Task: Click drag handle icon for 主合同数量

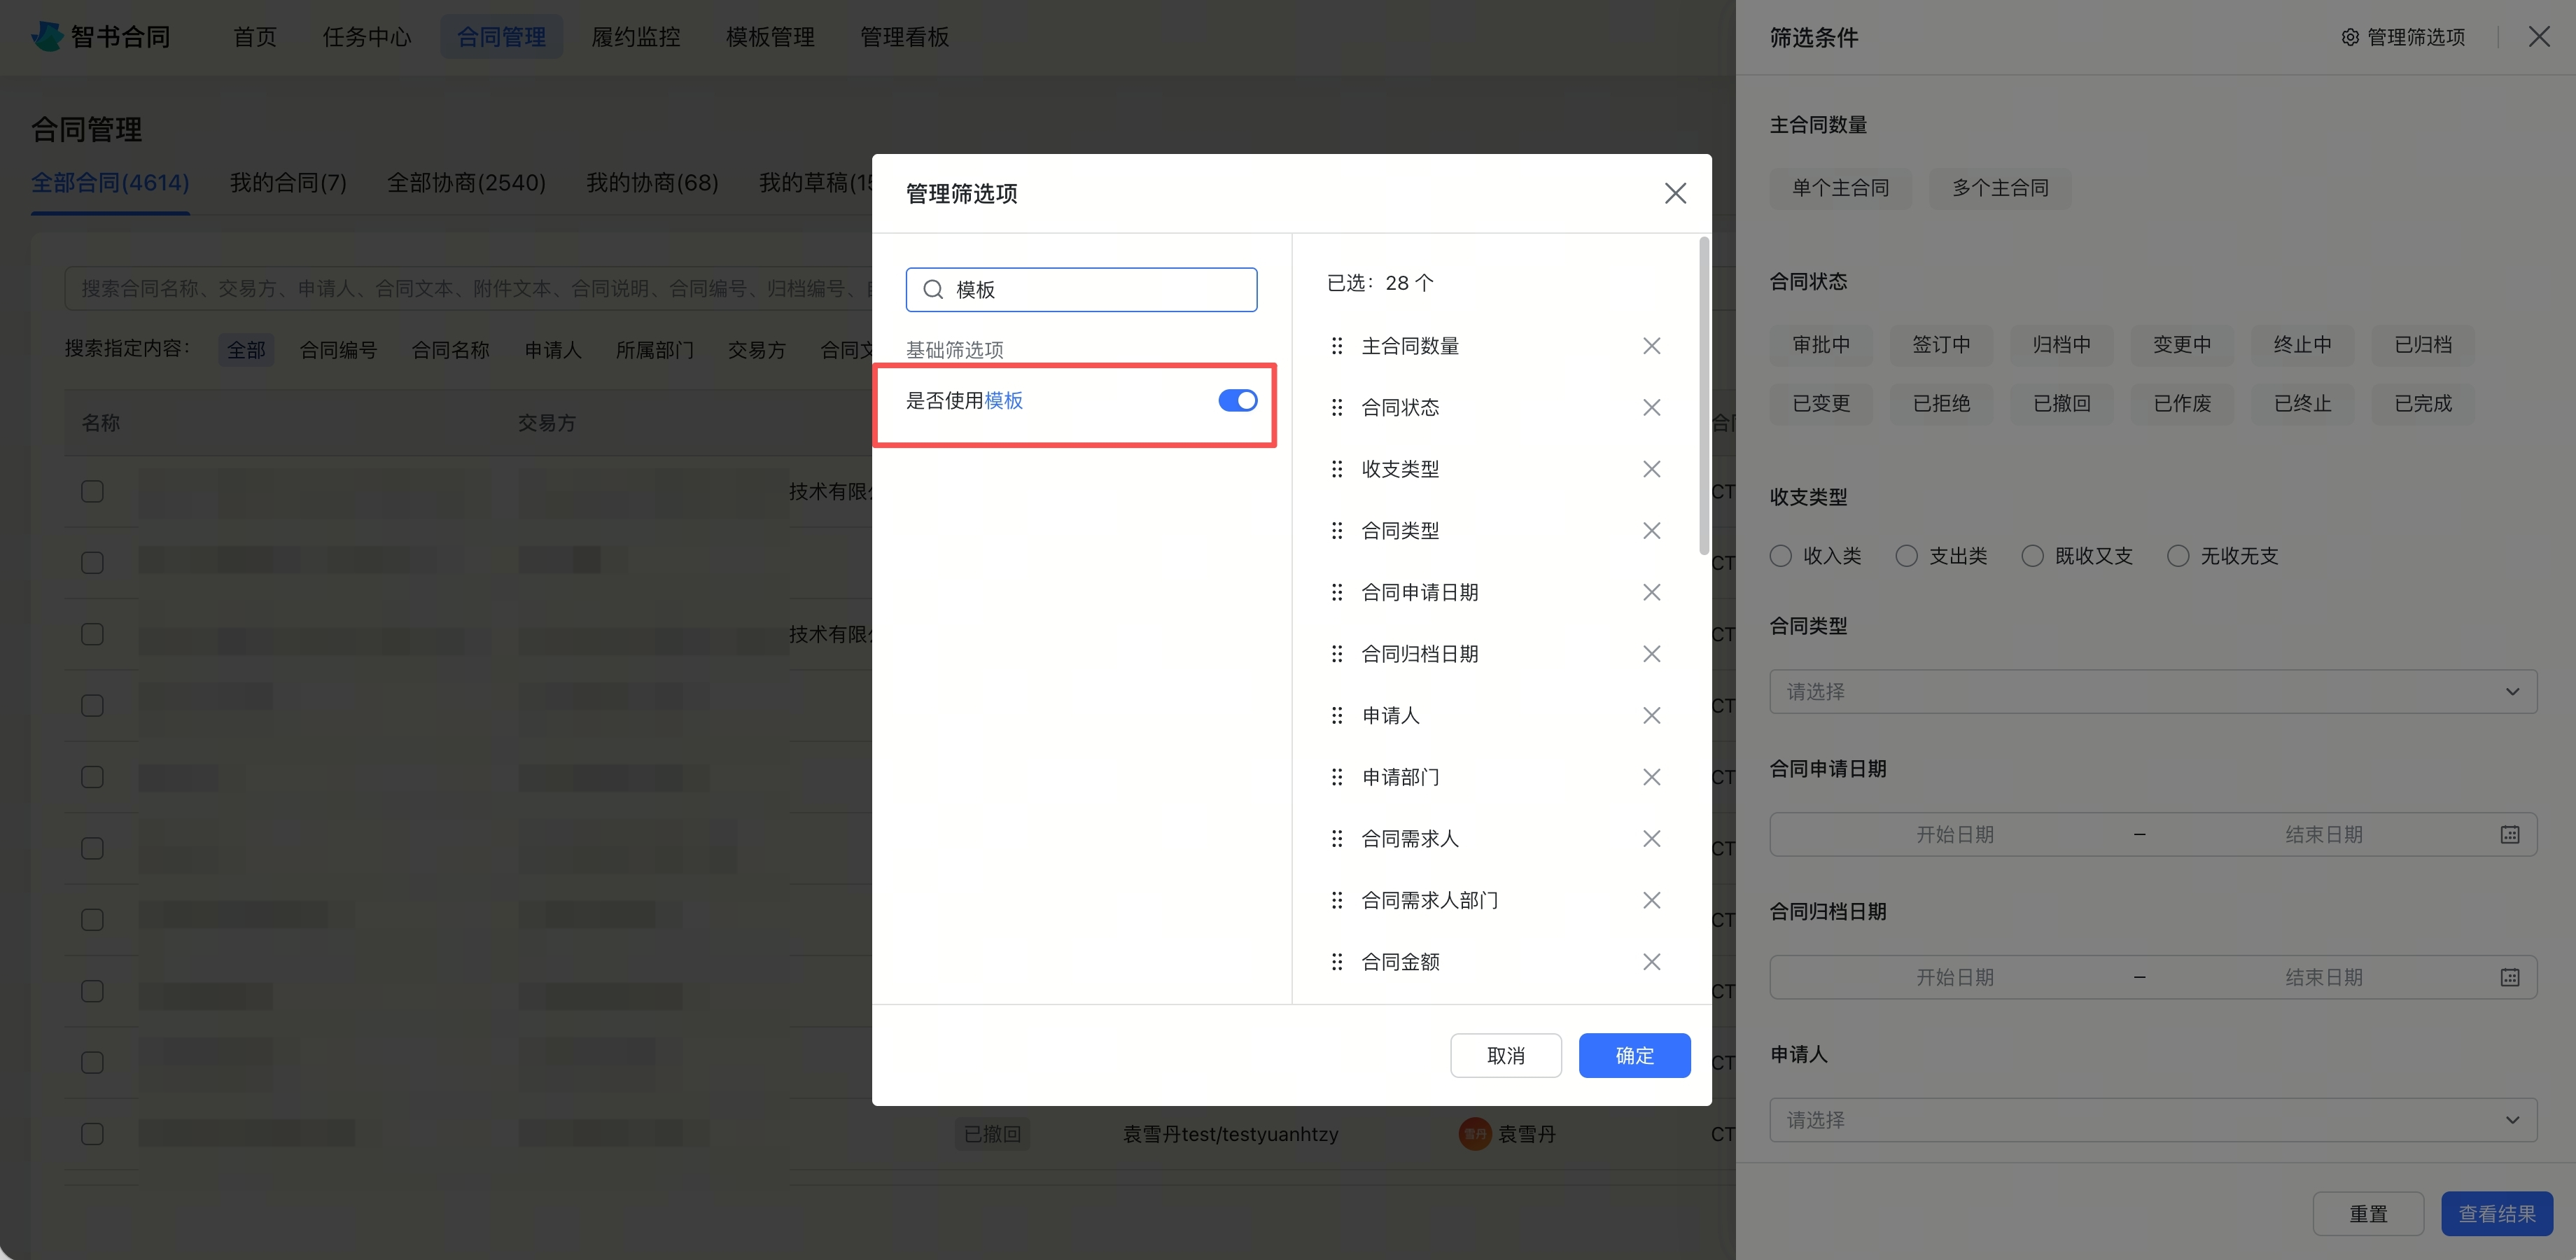Action: click(x=1337, y=346)
